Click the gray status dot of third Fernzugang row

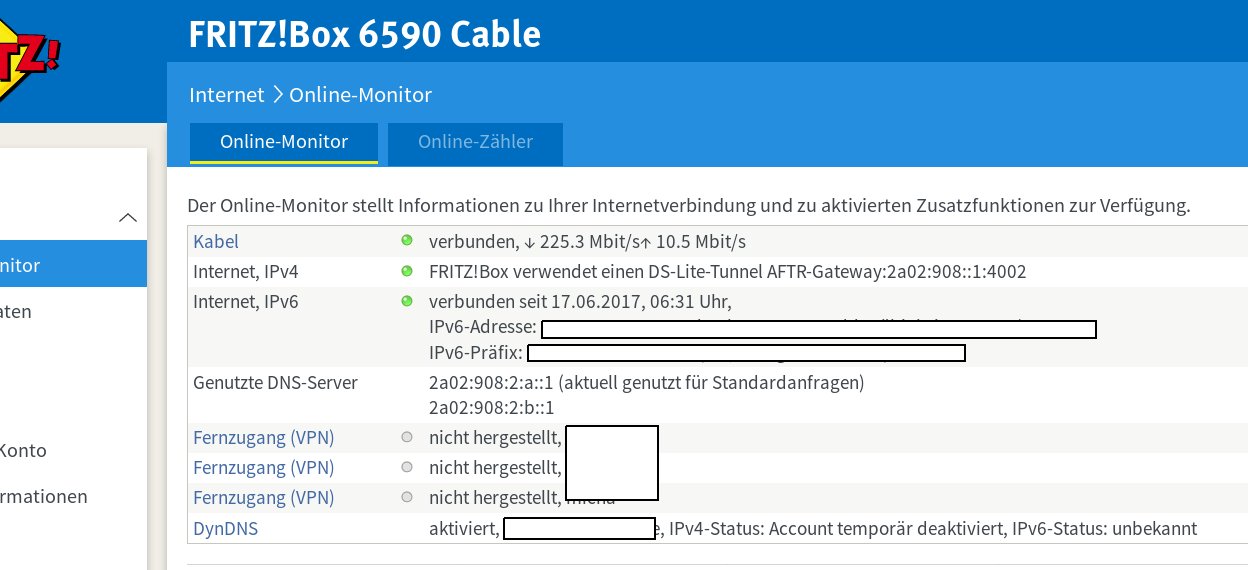(406, 497)
